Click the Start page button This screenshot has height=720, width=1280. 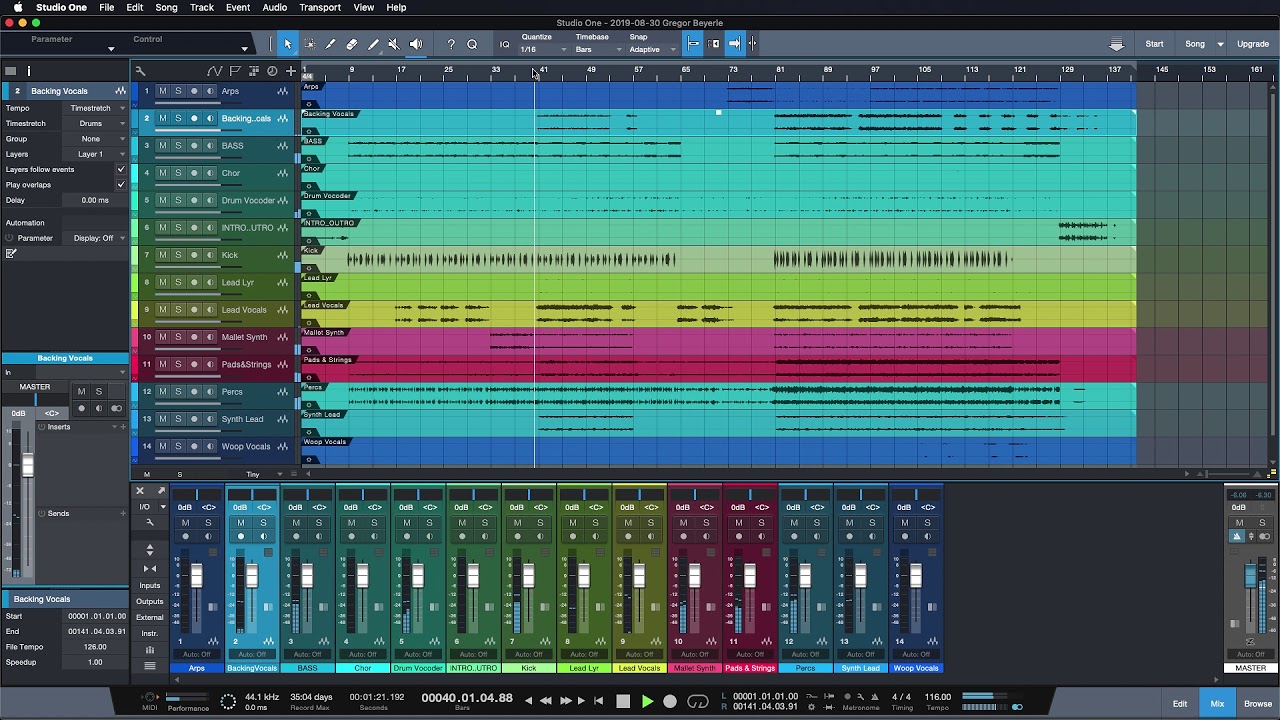pos(1154,44)
